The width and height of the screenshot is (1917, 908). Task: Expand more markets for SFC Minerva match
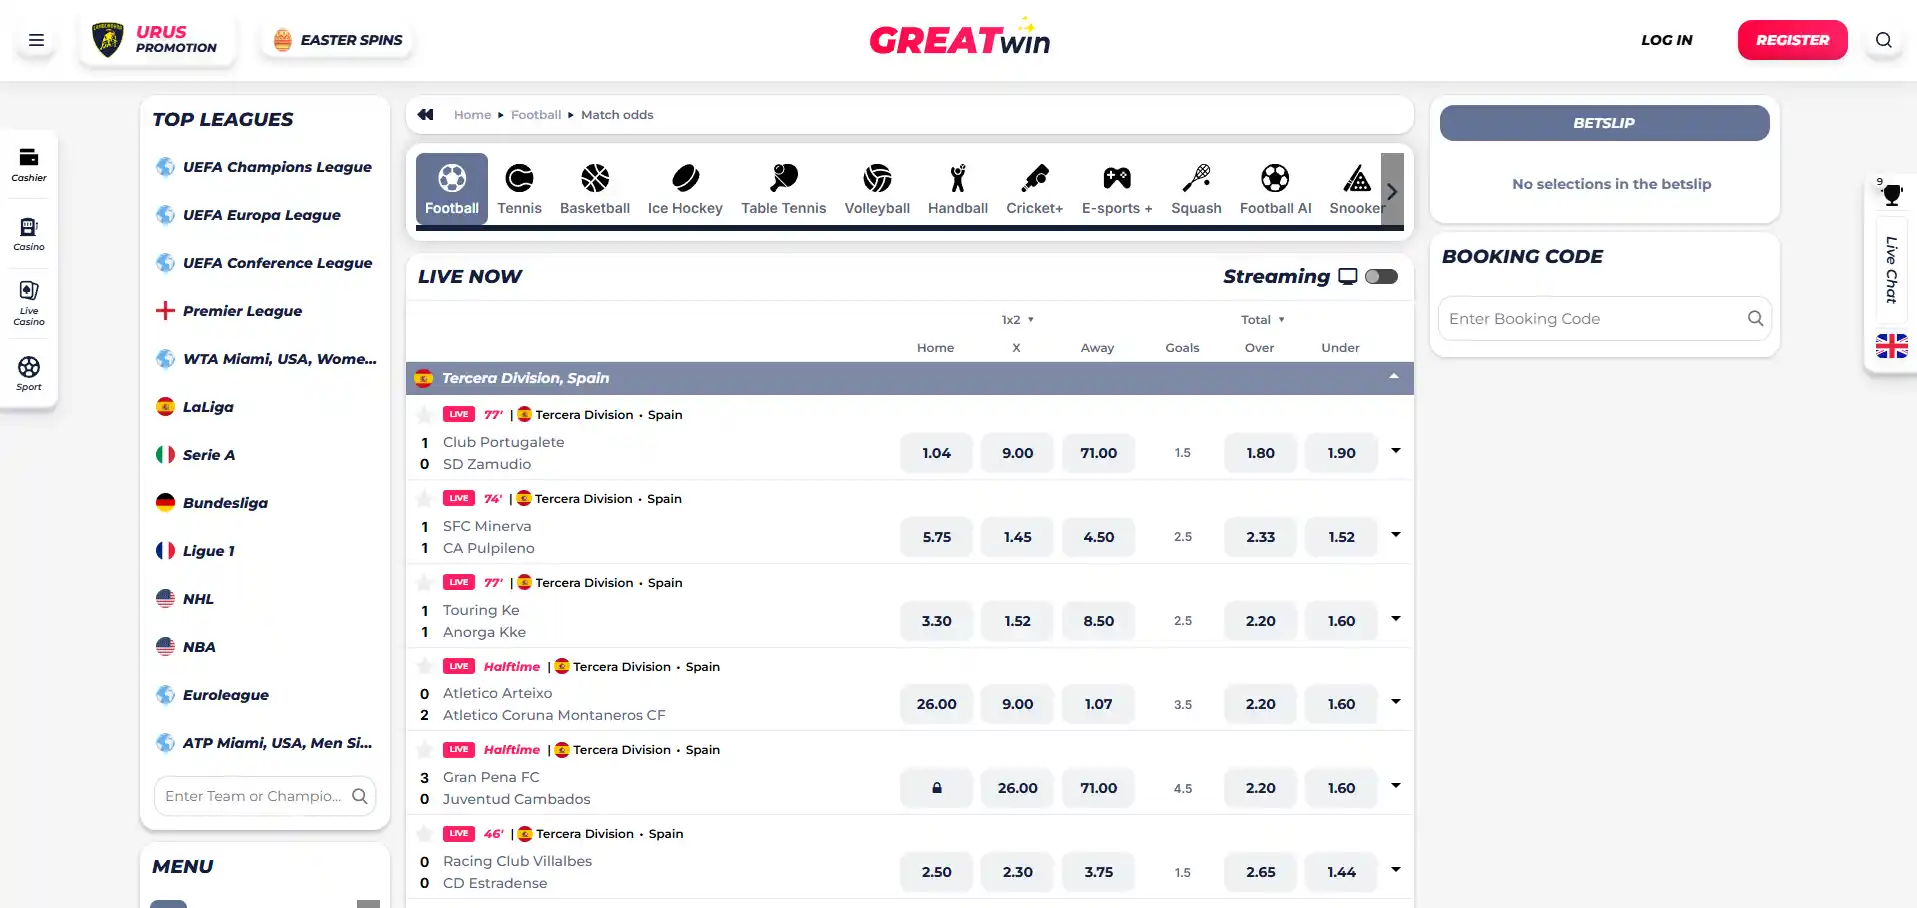1396,535
